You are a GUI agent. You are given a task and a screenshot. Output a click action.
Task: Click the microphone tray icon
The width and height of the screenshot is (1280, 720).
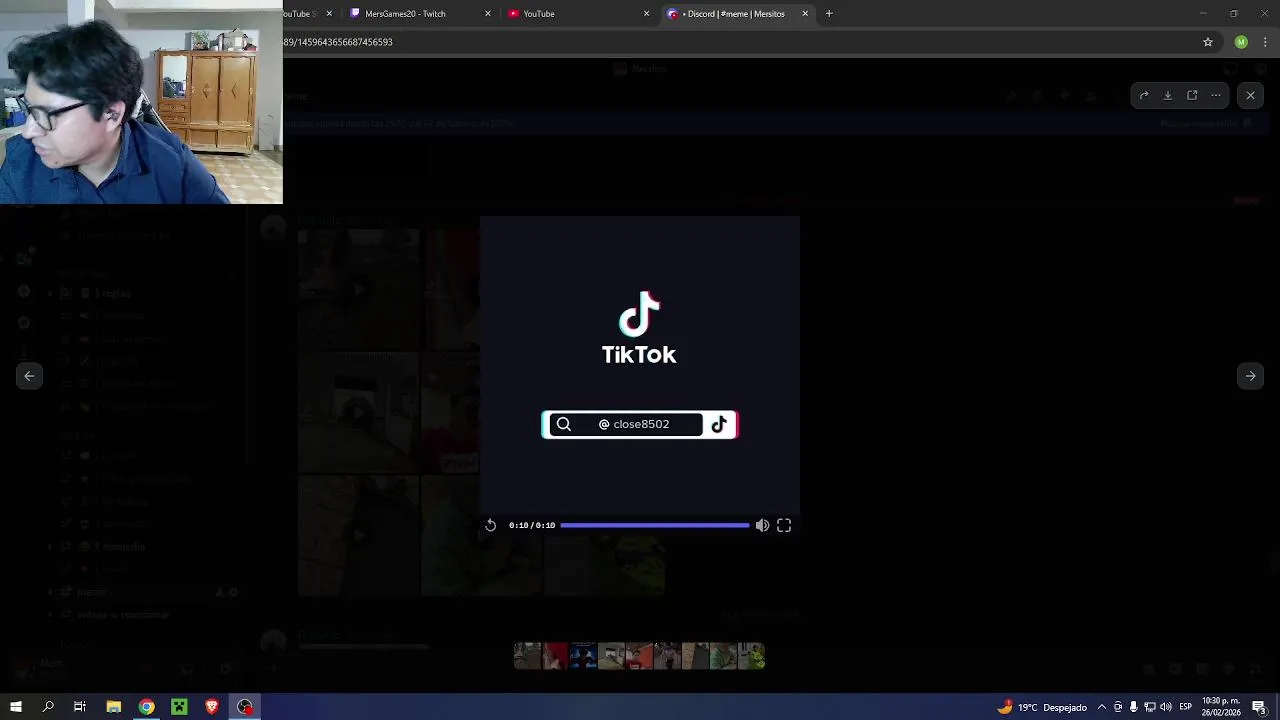[1134, 707]
